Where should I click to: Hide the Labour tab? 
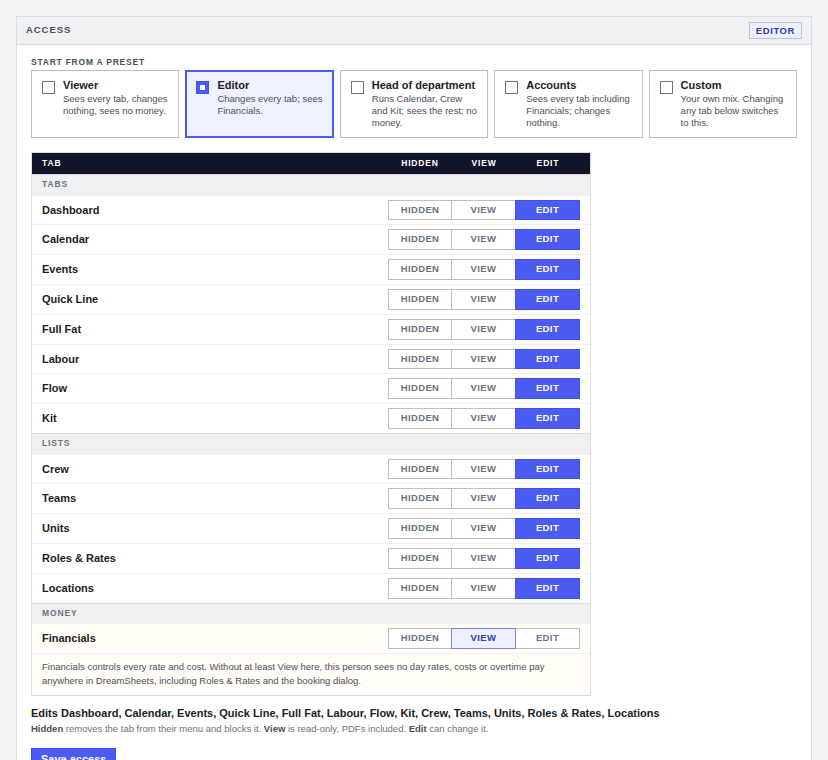point(420,359)
